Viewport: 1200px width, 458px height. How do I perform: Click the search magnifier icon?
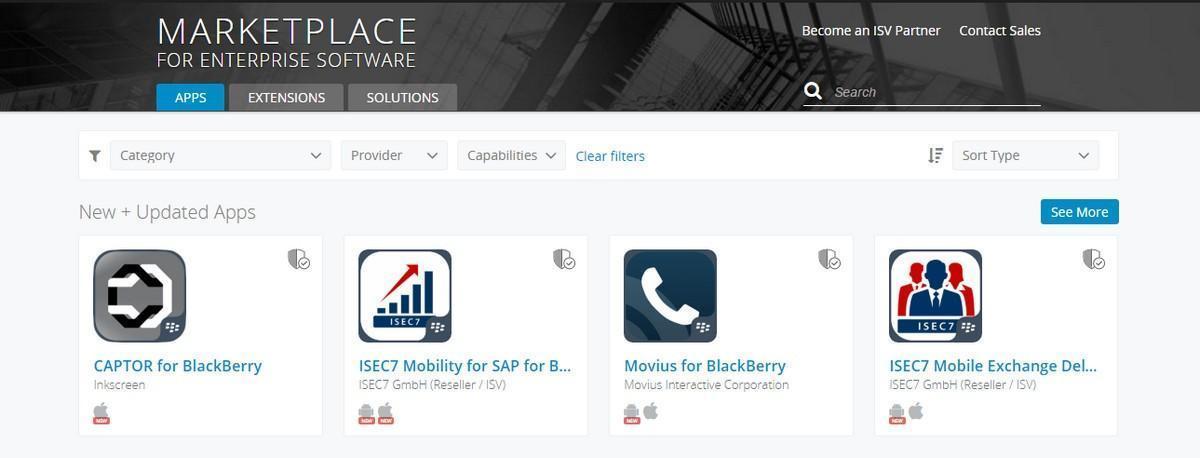[x=814, y=92]
